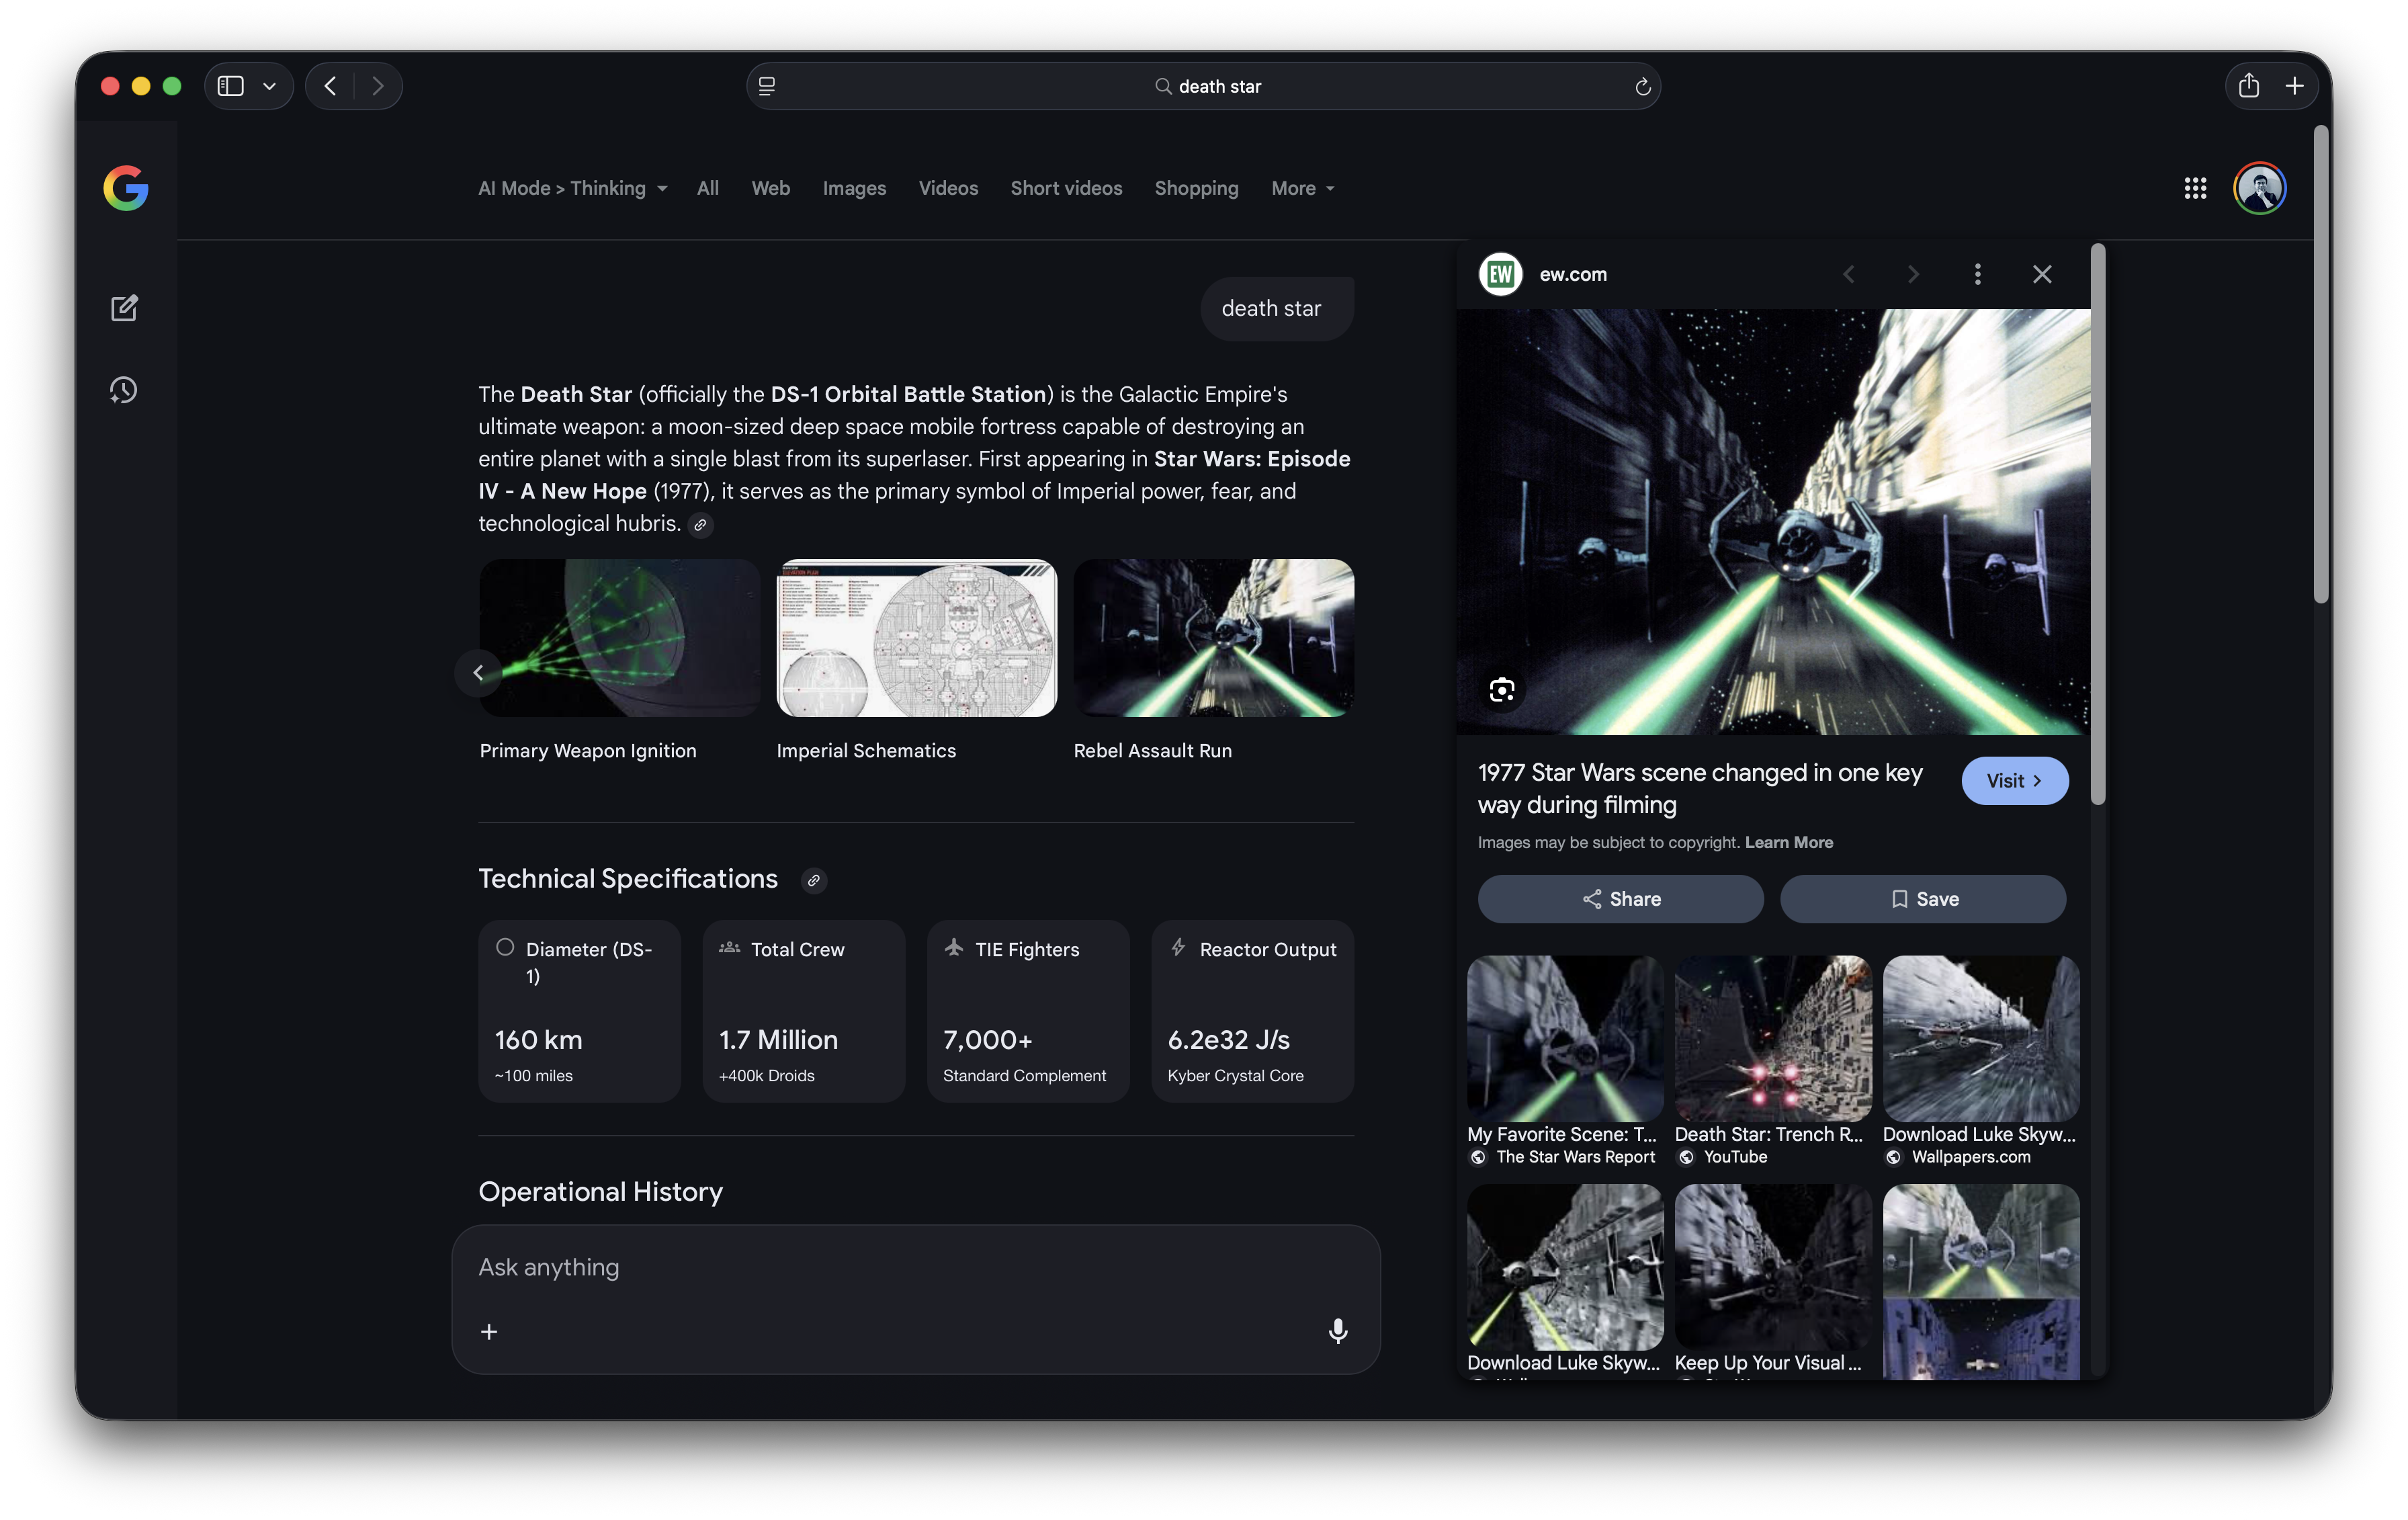Click the Ask anything input field
This screenshot has width=2408, height=1520.
click(915, 1268)
